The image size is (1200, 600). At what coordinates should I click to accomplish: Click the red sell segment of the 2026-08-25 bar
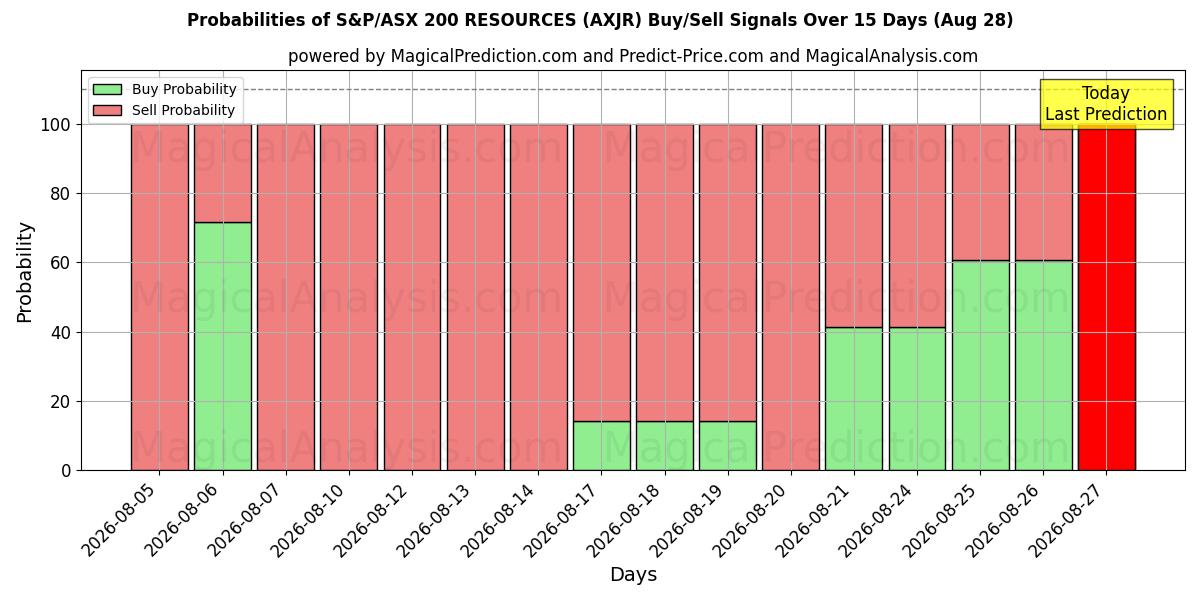(x=981, y=193)
